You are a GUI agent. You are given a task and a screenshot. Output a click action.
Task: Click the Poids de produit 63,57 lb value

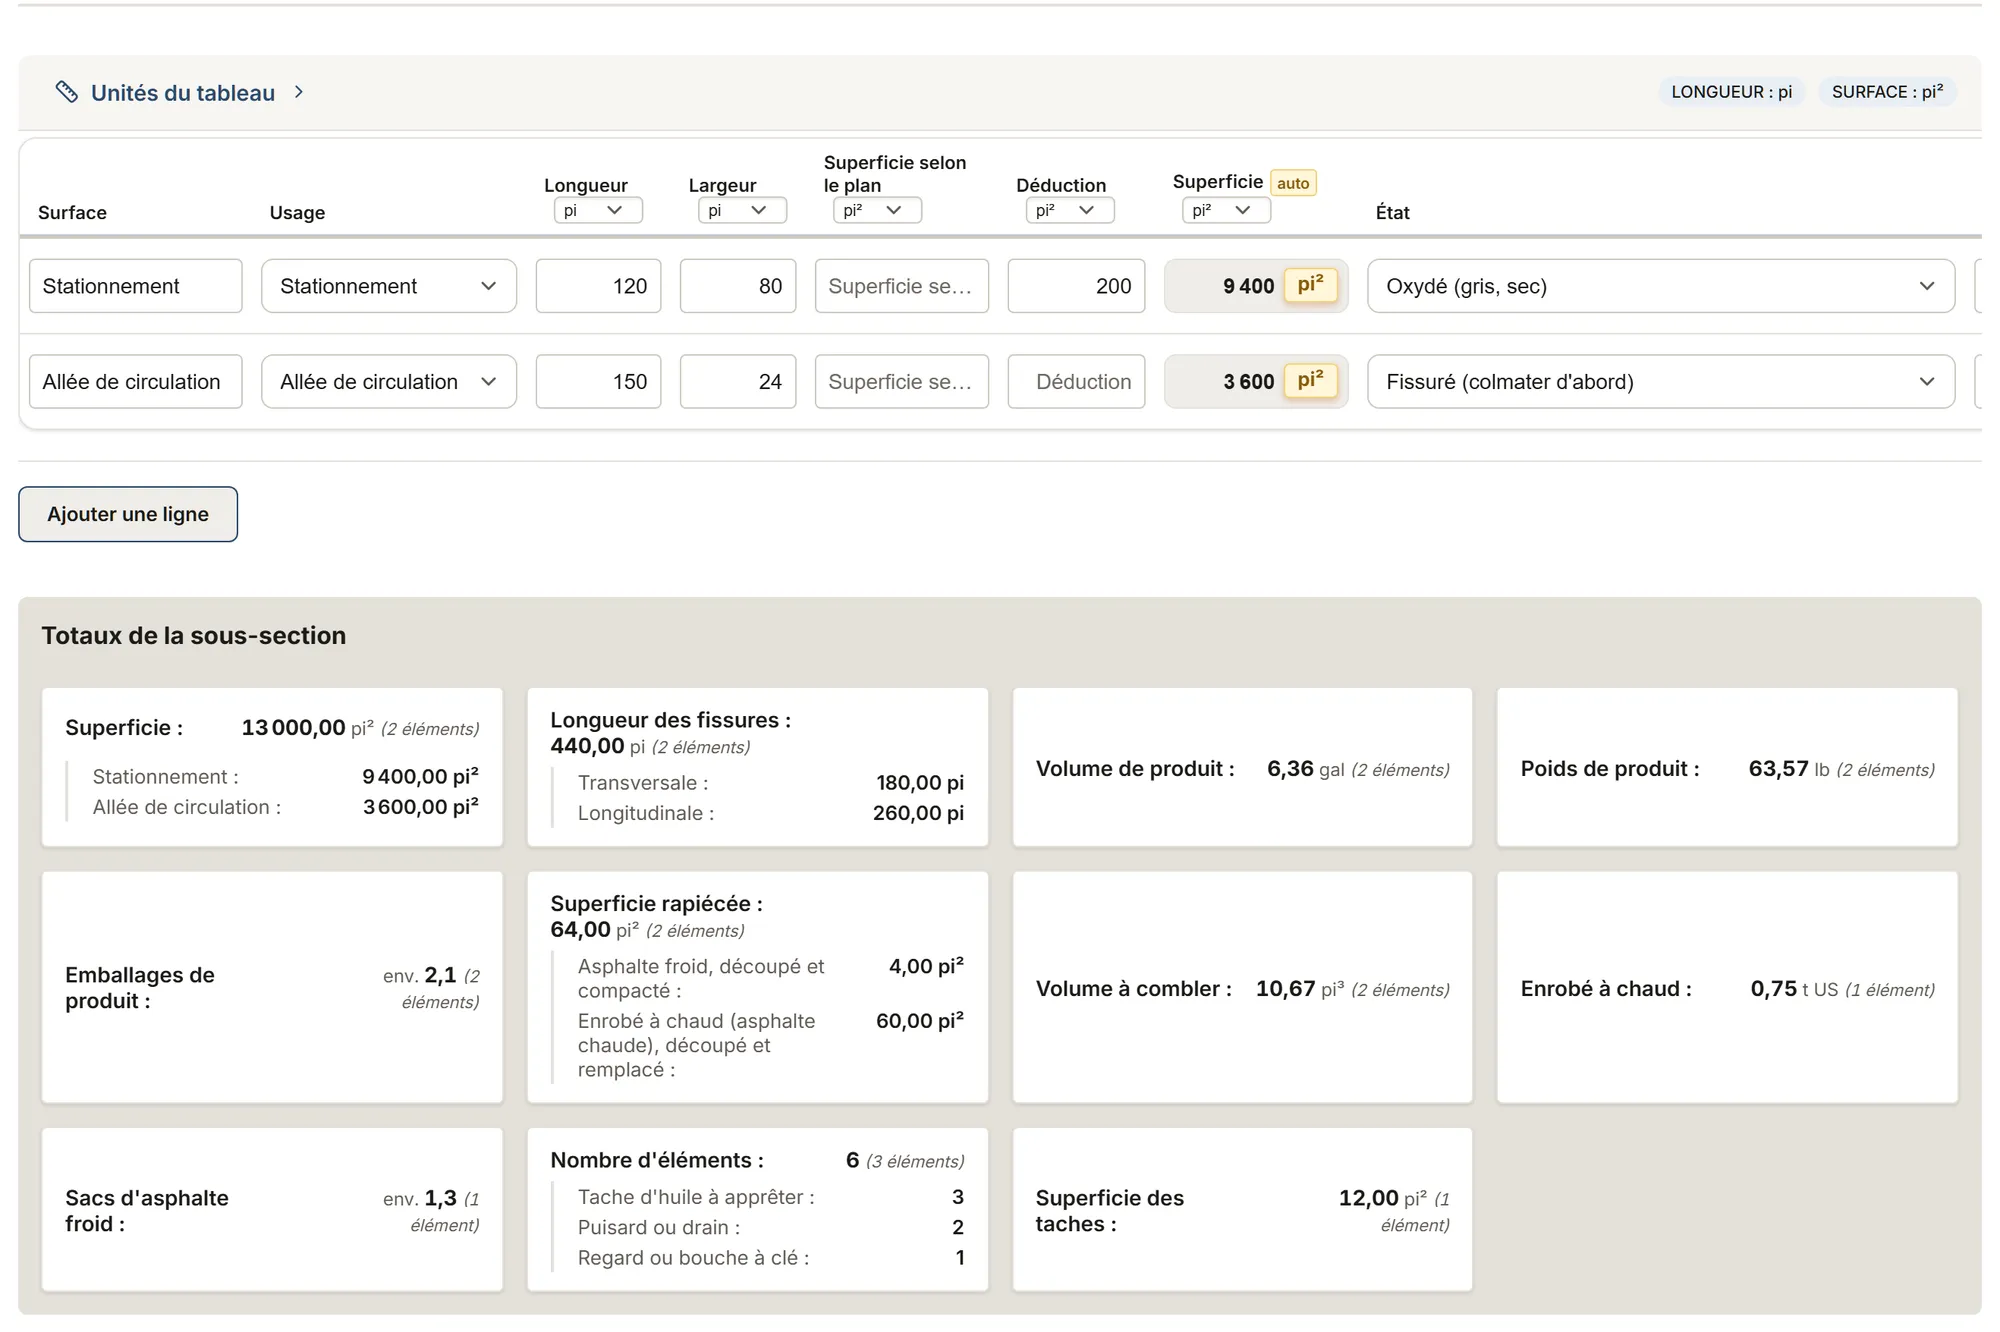(1778, 769)
